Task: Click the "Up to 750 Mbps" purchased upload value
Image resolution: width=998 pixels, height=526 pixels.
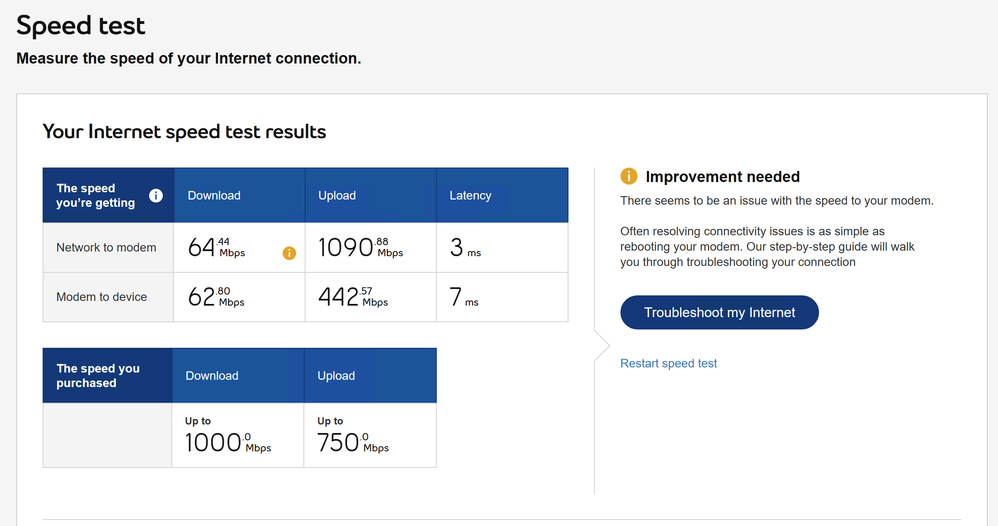Action: click(x=353, y=437)
